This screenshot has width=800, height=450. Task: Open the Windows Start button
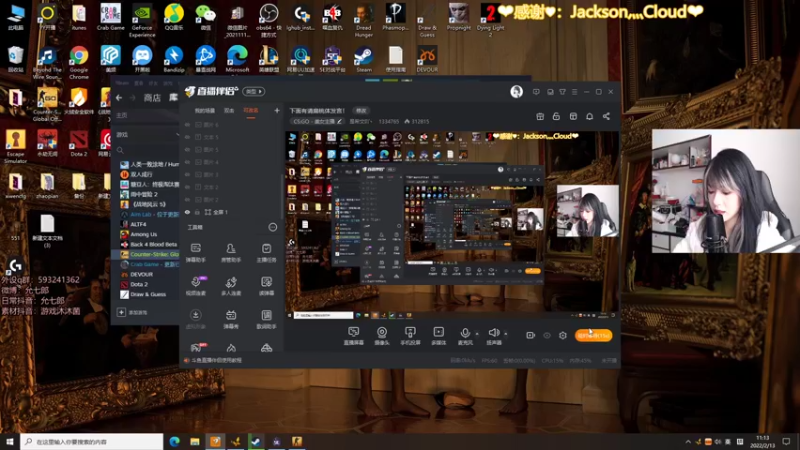(10, 441)
